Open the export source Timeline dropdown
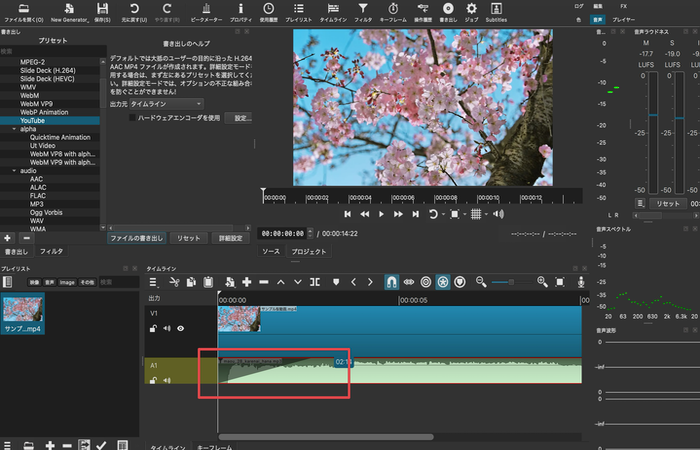This screenshot has height=450, width=700. point(167,103)
